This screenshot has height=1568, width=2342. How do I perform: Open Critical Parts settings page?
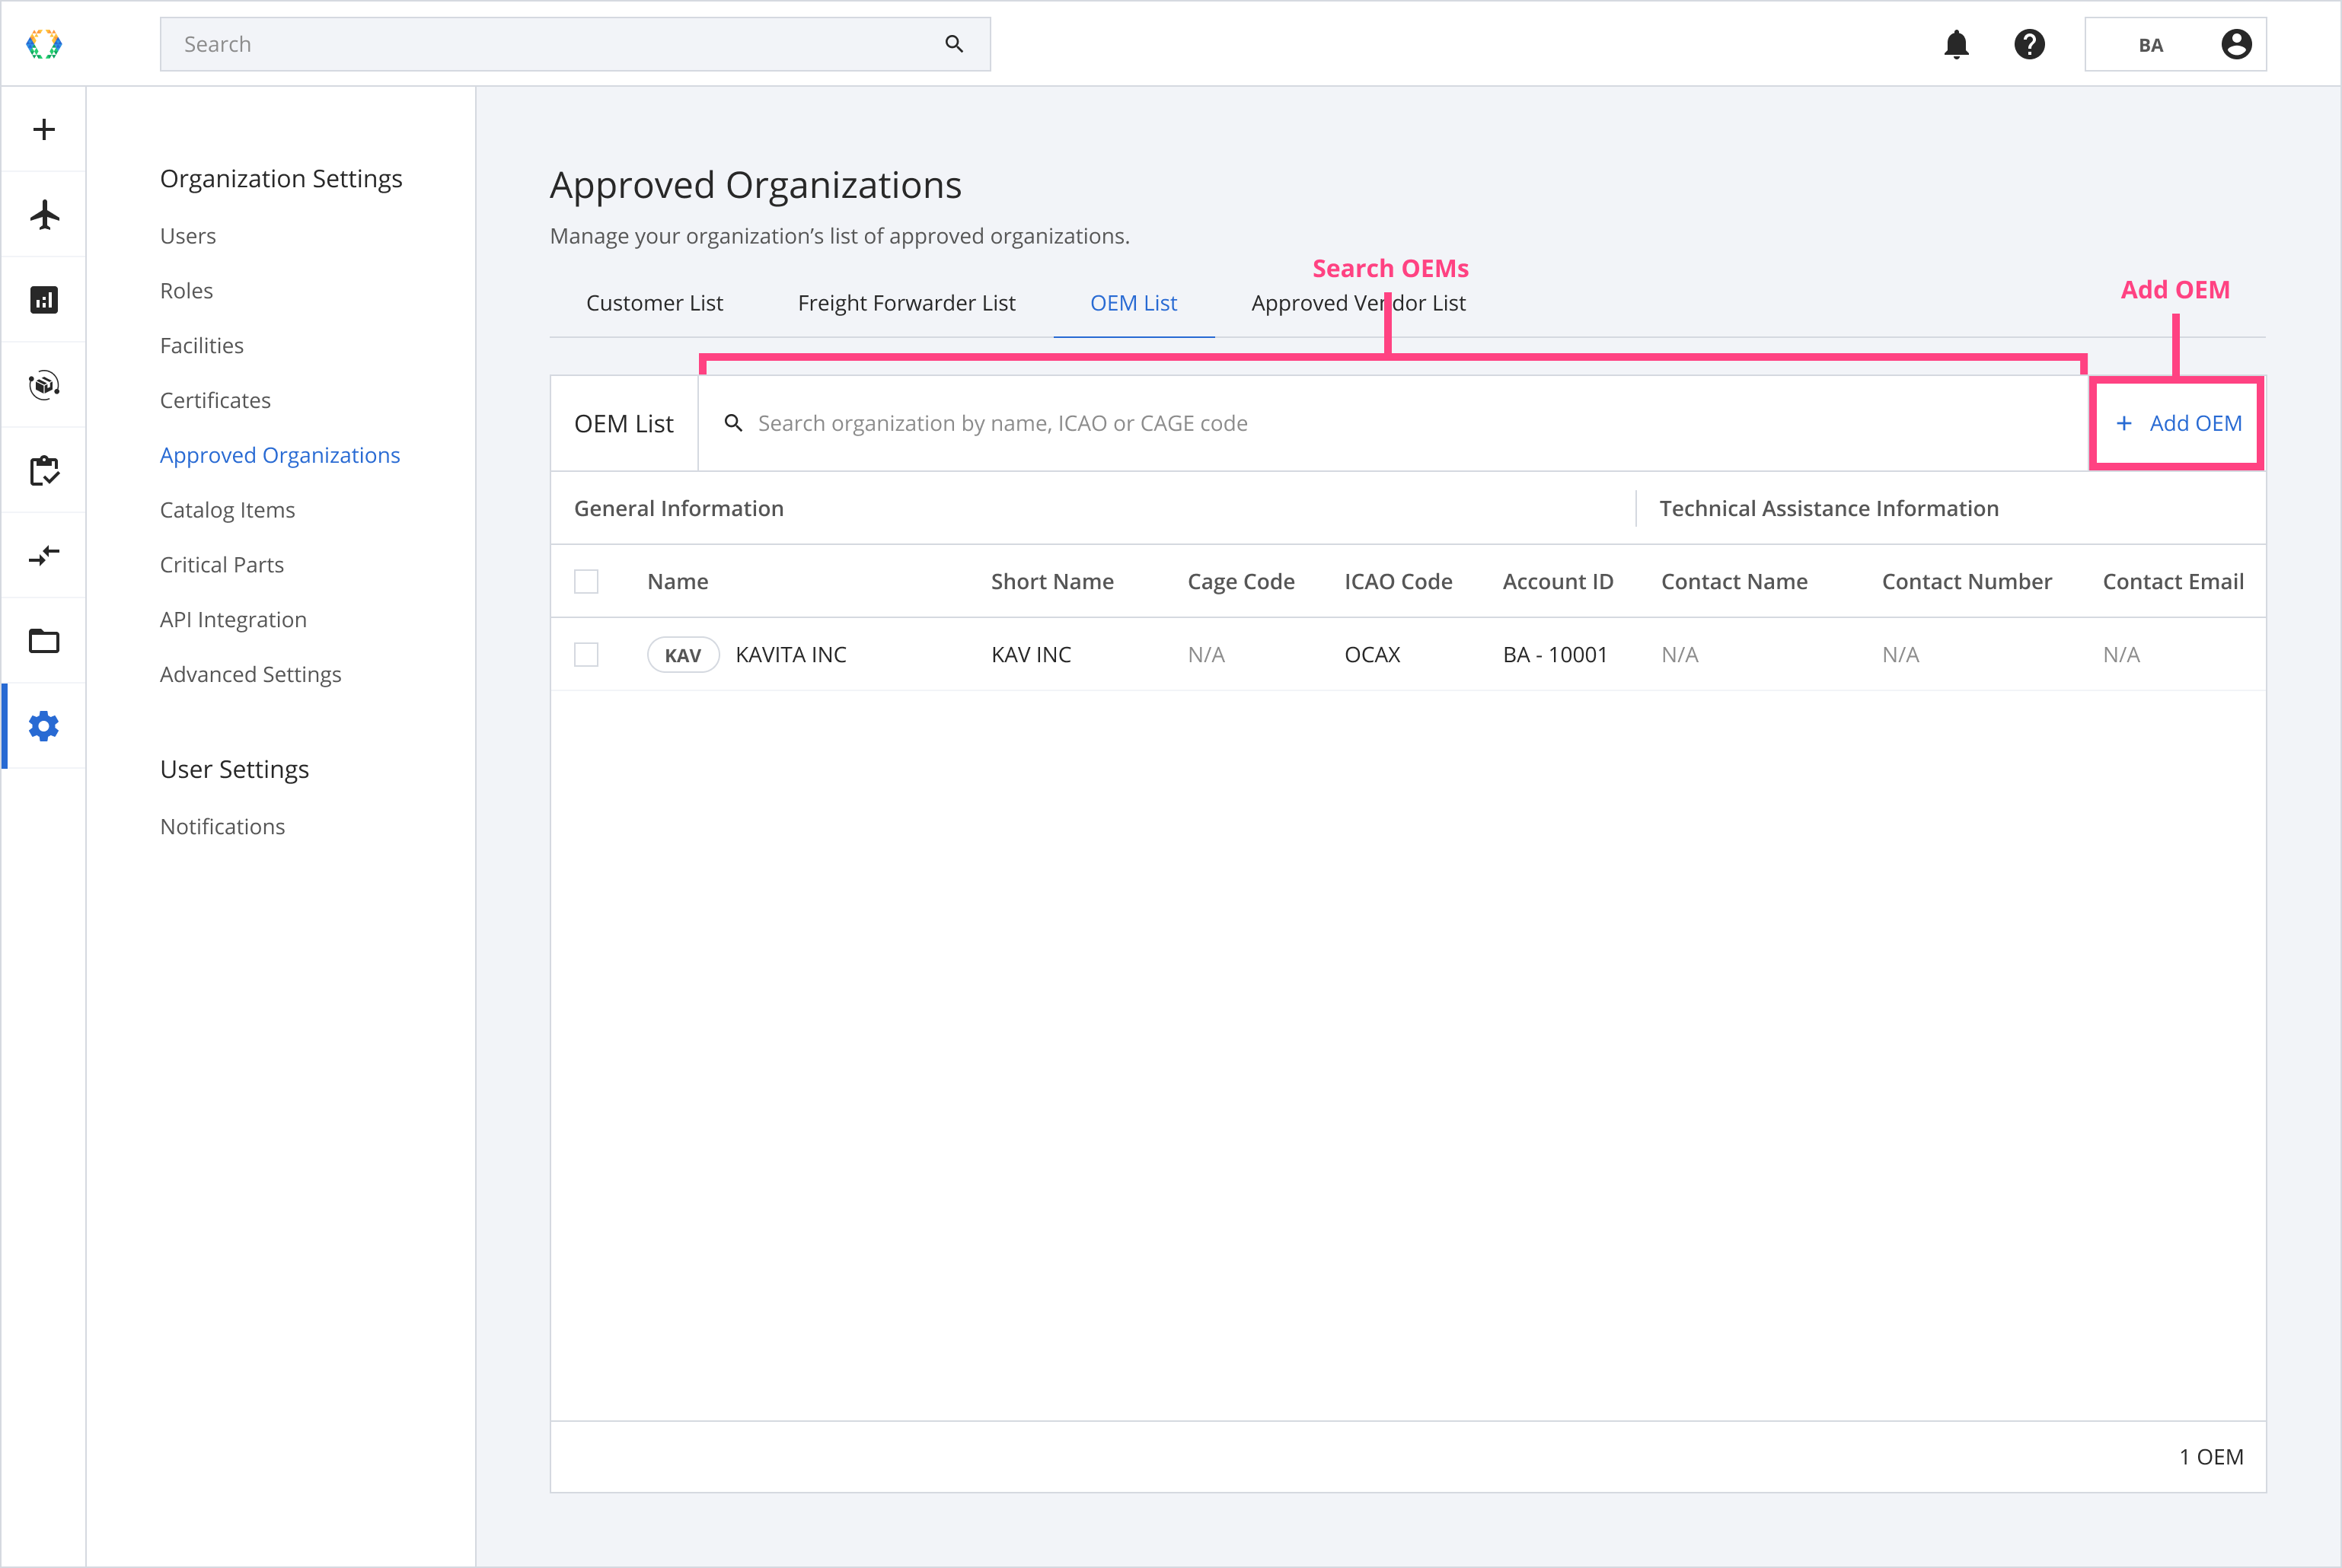pyautogui.click(x=222, y=565)
